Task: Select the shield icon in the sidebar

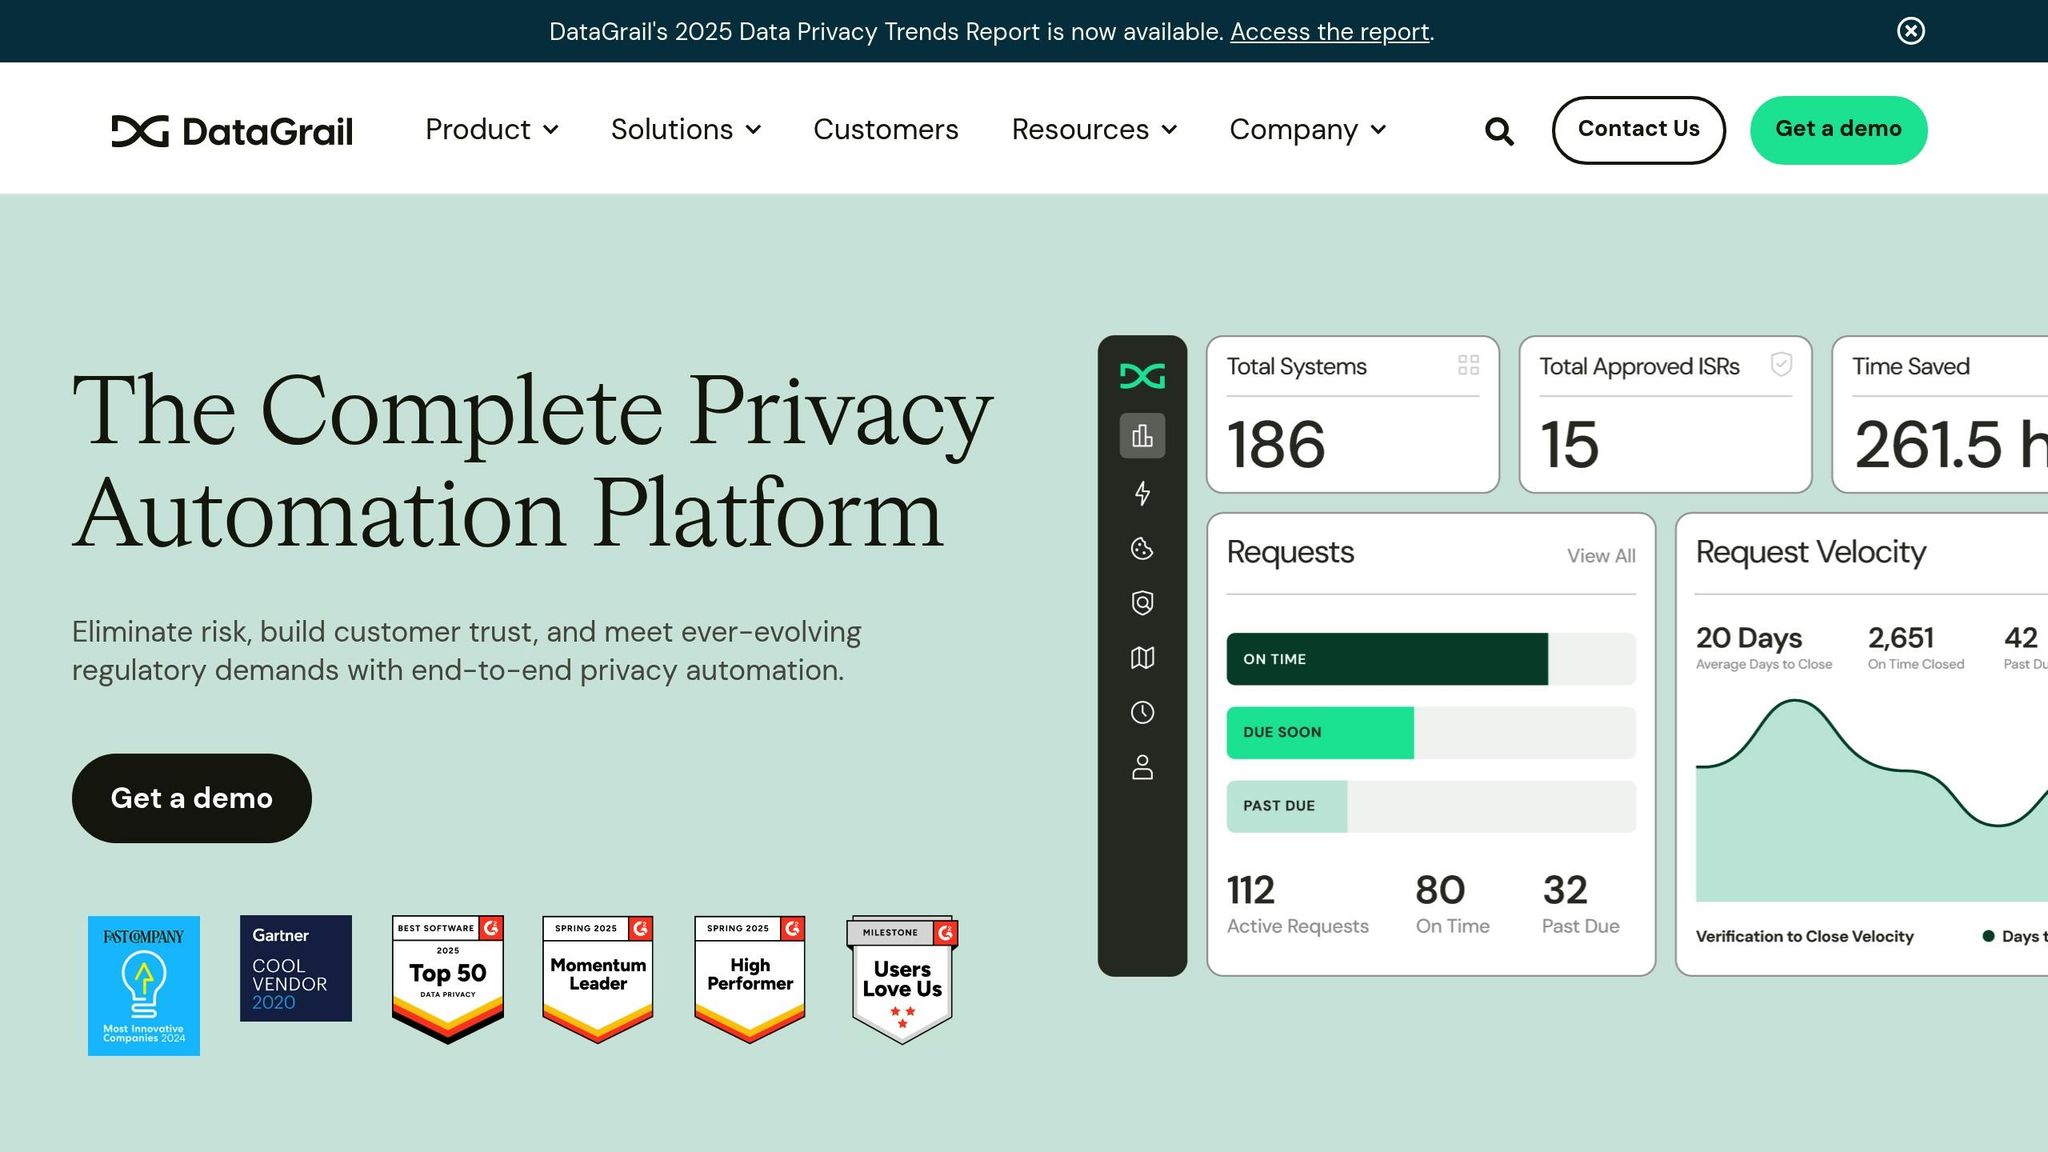Action: (x=1142, y=603)
